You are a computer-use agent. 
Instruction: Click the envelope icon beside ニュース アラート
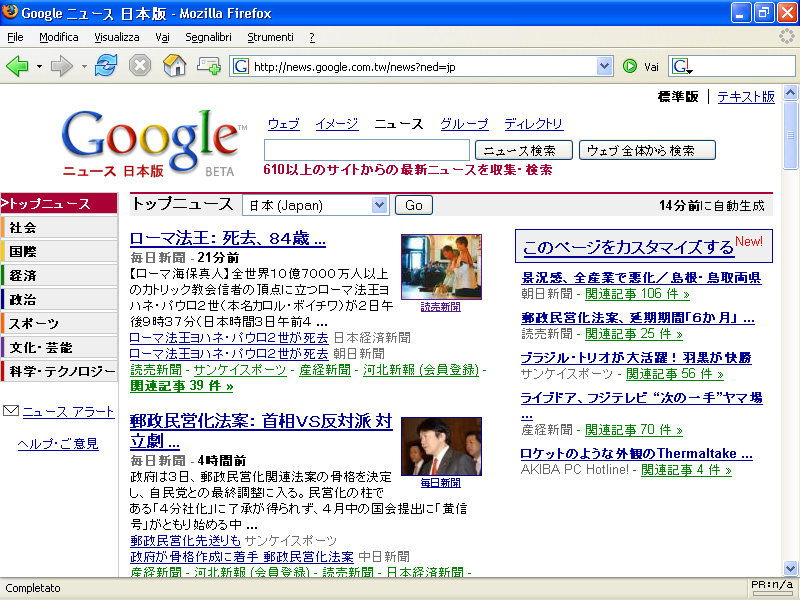[x=11, y=411]
